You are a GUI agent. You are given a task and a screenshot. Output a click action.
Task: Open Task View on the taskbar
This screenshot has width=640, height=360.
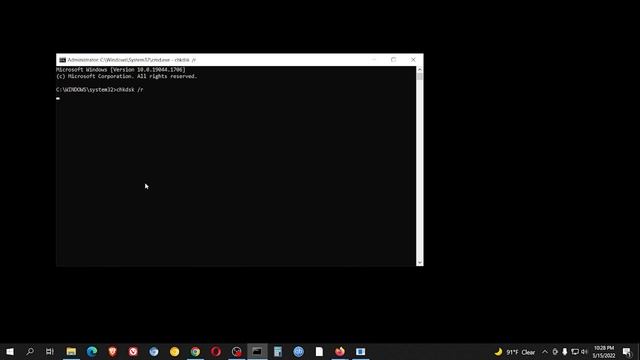tap(50, 351)
